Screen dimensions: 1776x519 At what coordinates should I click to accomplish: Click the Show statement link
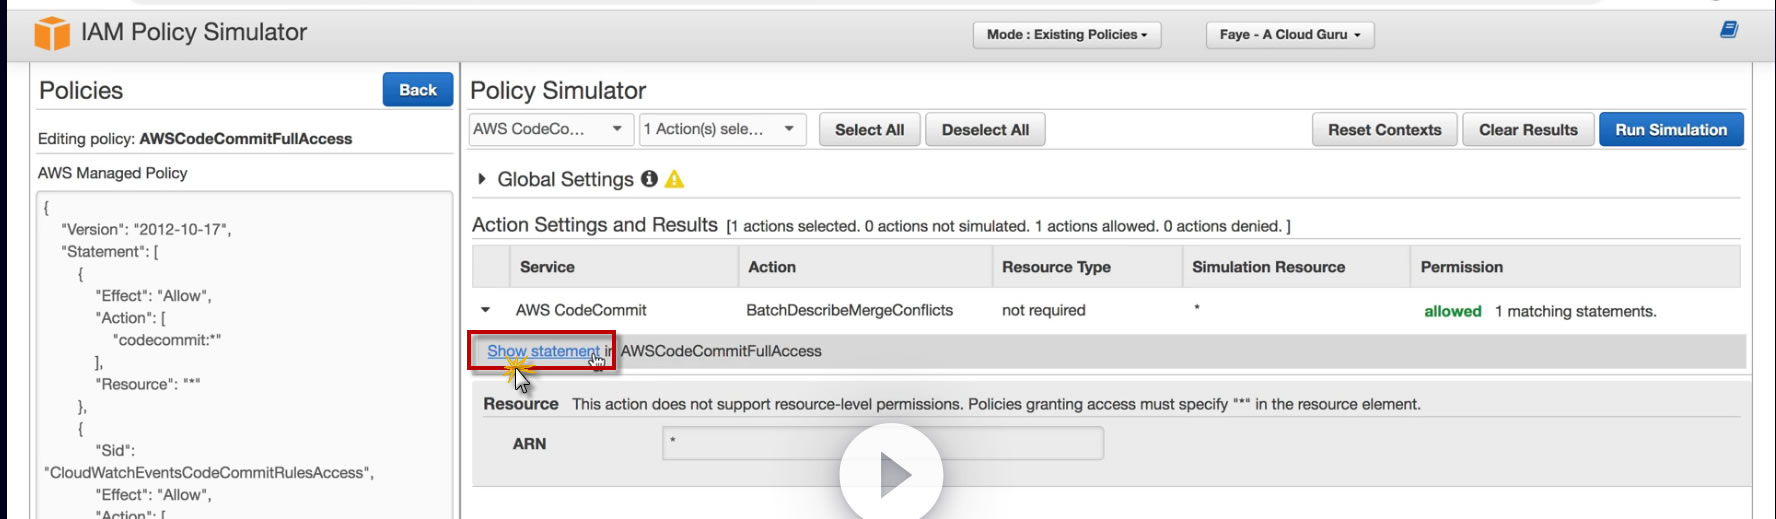tap(543, 351)
